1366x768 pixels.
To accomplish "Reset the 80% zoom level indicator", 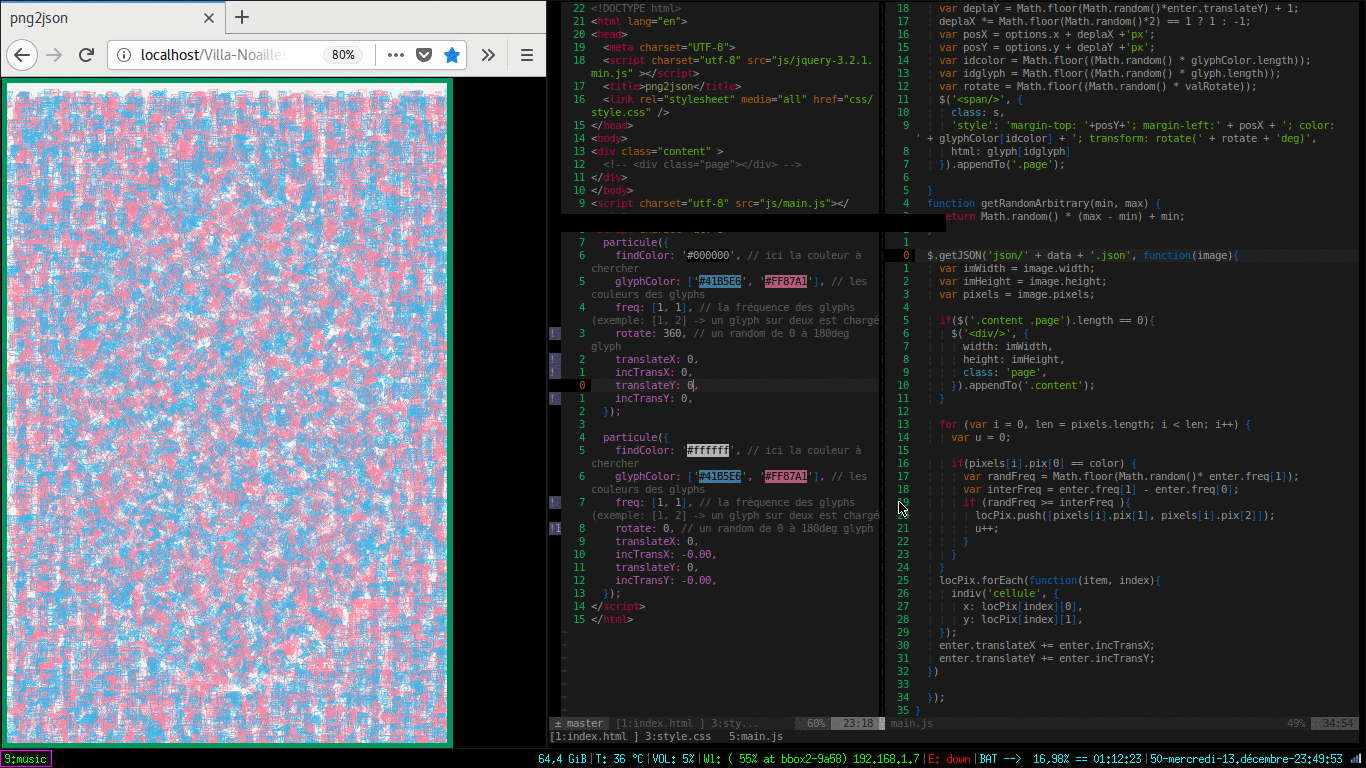I will tap(343, 55).
